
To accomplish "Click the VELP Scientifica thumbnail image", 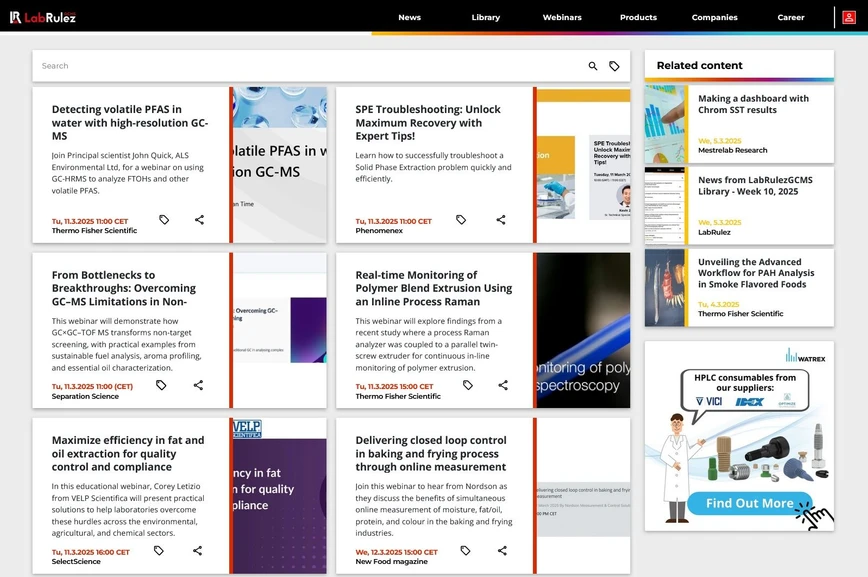I will (280, 496).
